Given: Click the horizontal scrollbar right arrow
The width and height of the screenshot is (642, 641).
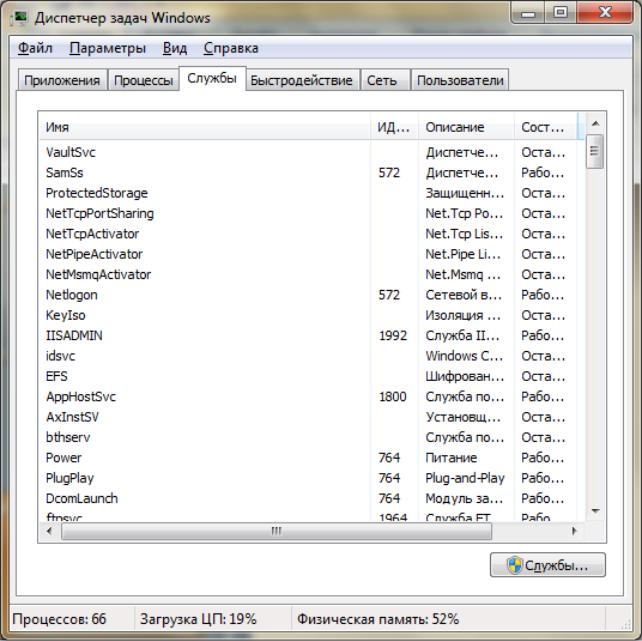Looking at the screenshot, I should (574, 531).
